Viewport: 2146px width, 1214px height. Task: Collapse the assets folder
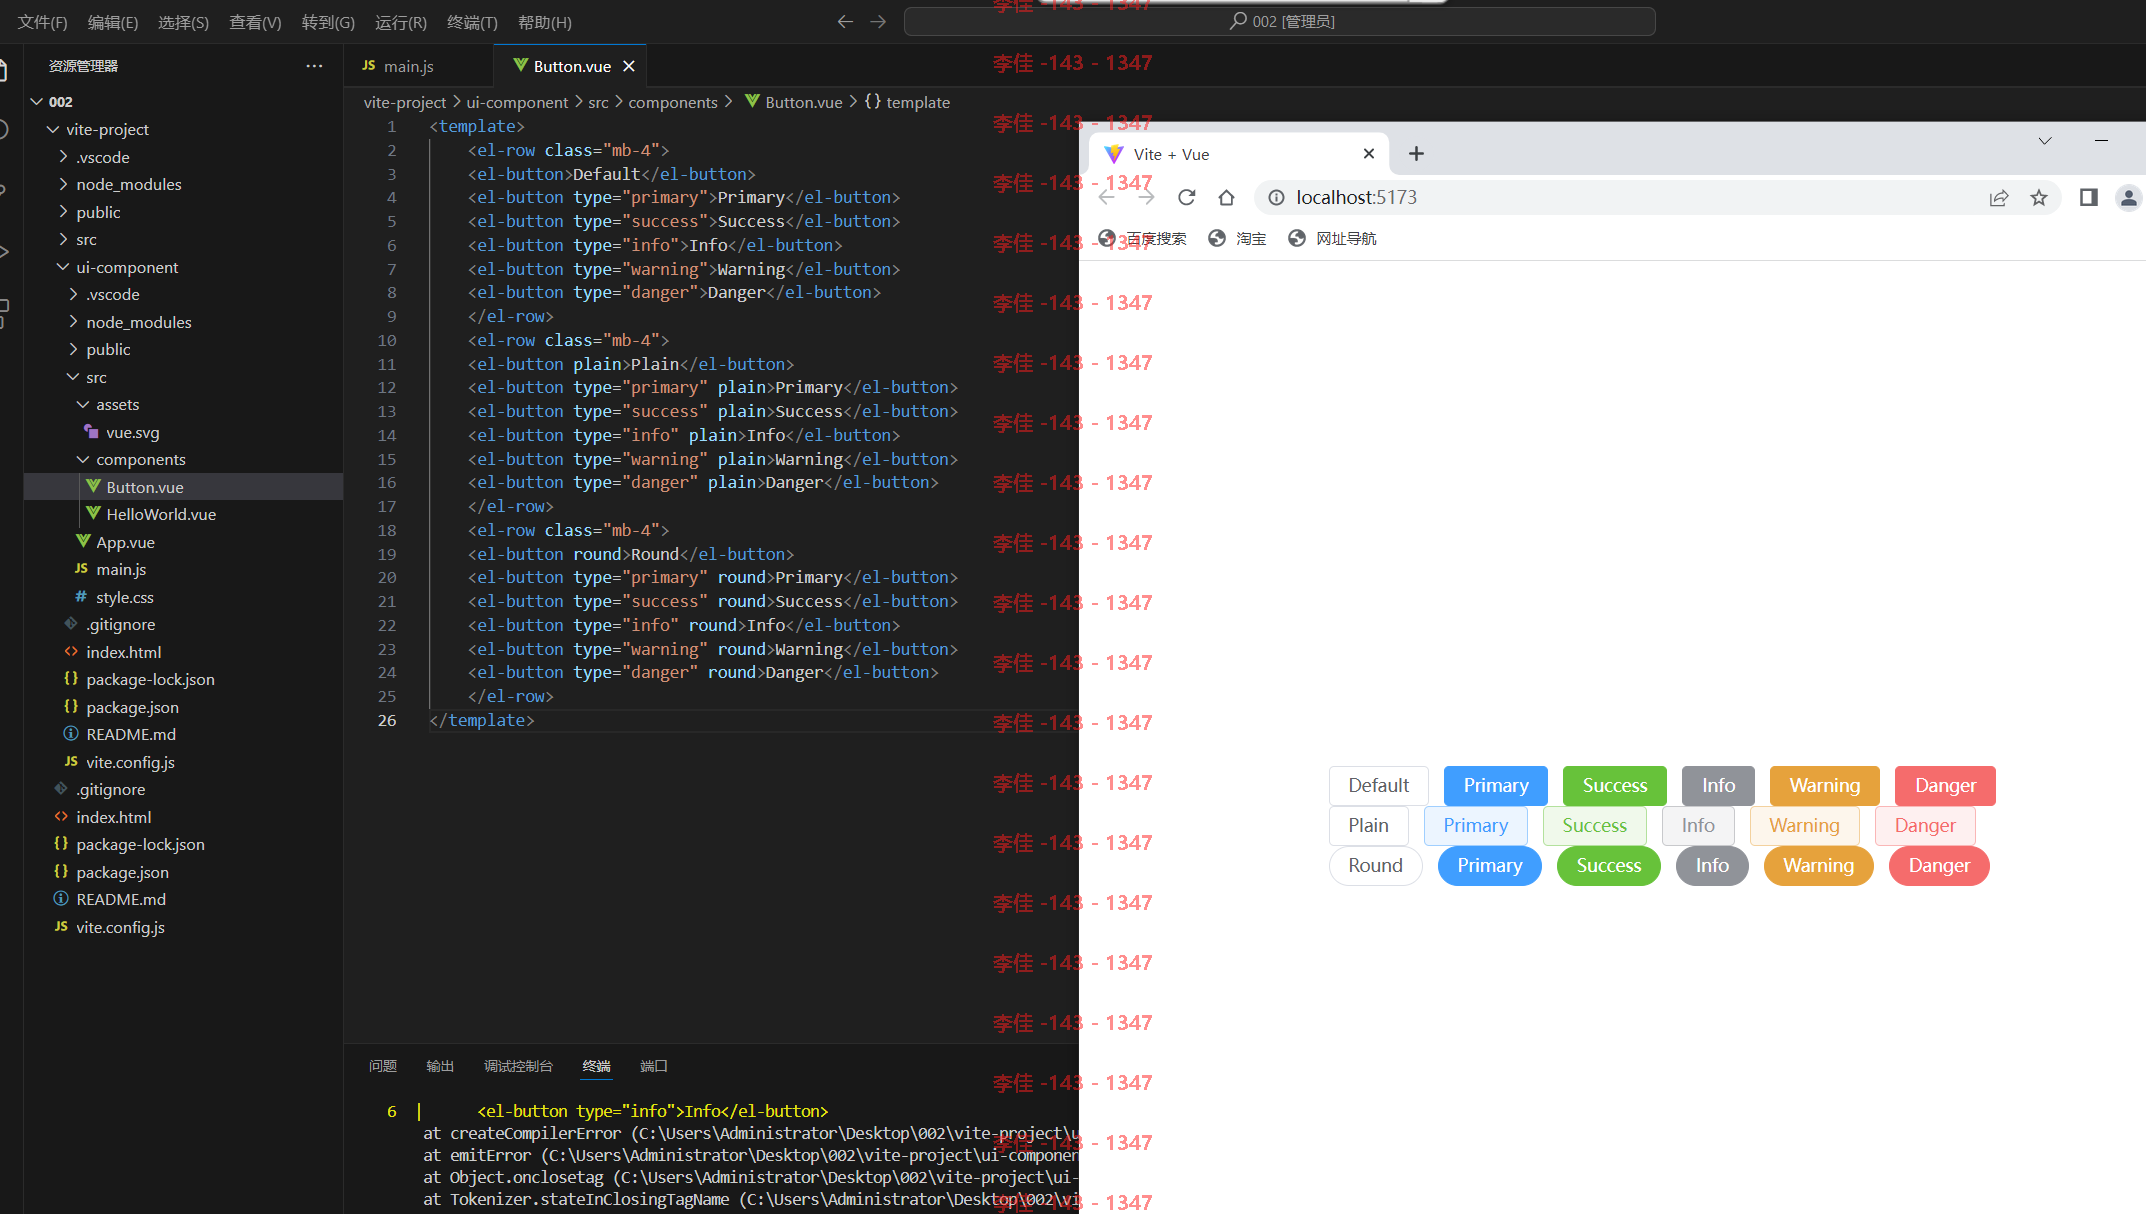coord(183,404)
